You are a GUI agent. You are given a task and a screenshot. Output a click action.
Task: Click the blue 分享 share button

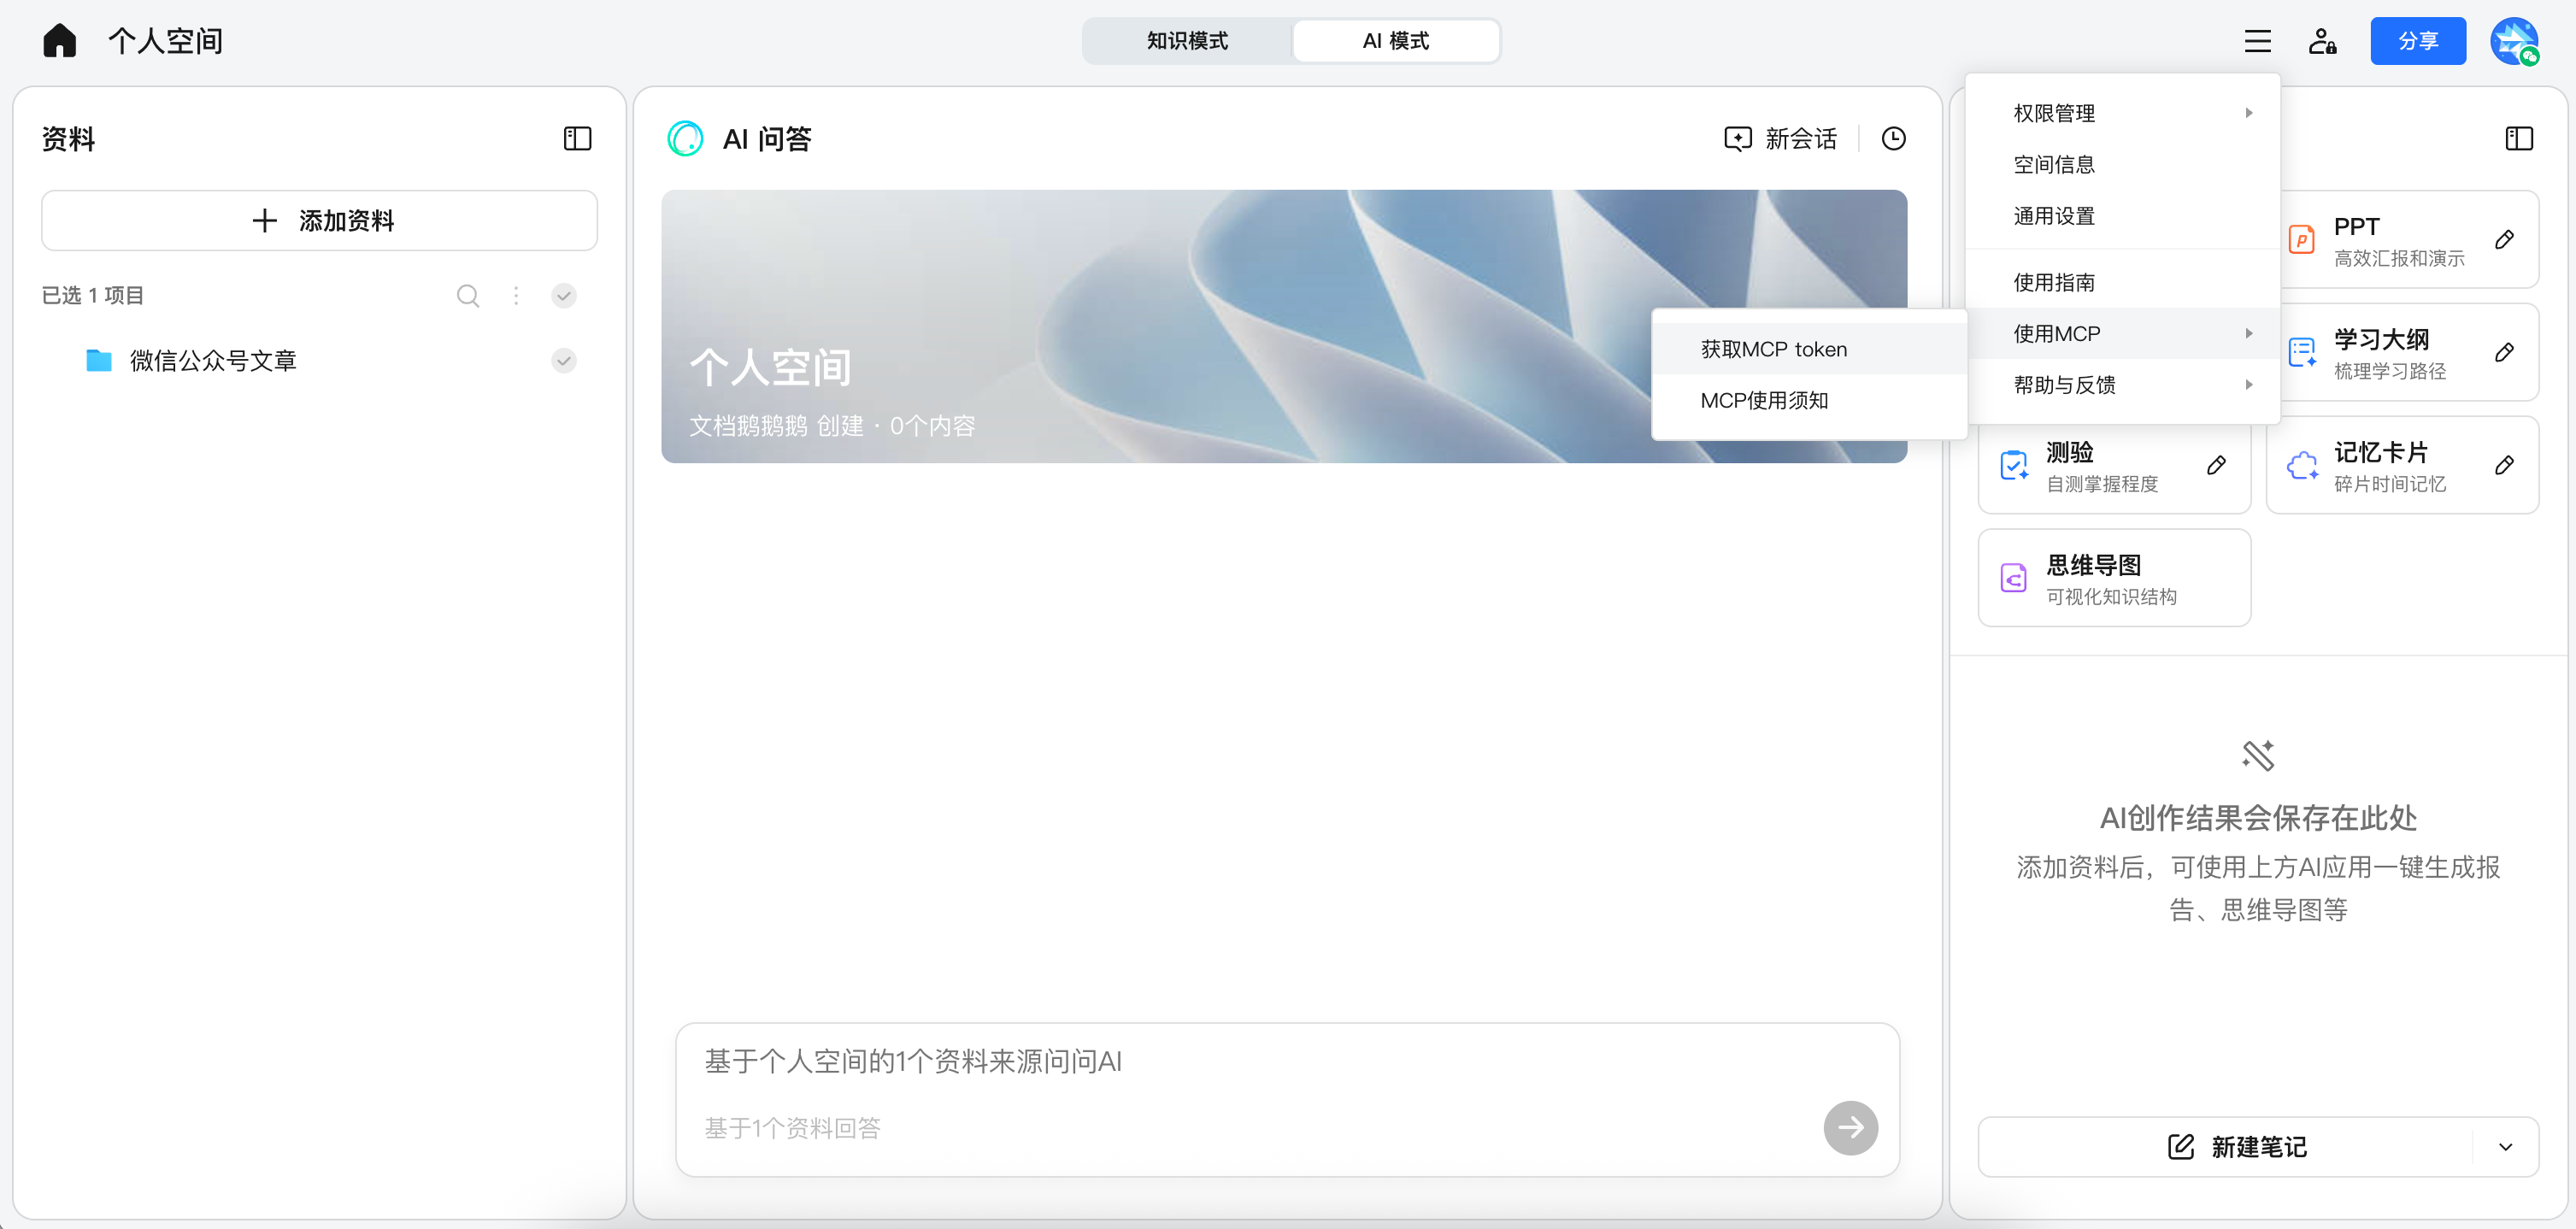click(x=2418, y=41)
